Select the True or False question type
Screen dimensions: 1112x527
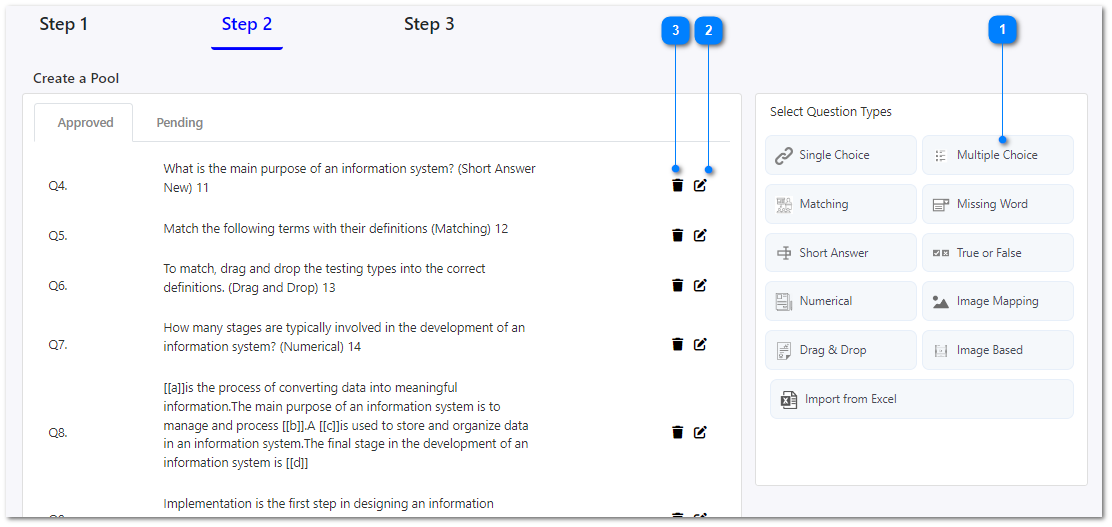(997, 253)
